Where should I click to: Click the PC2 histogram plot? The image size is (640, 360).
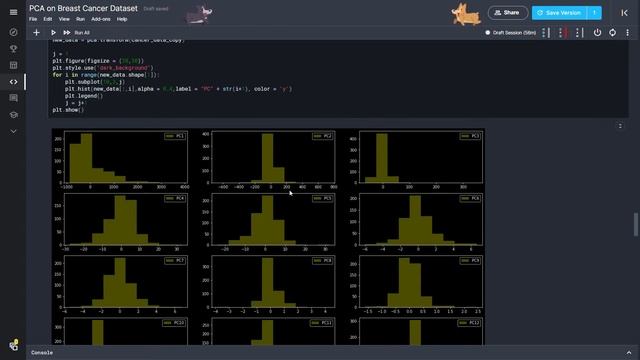273,157
